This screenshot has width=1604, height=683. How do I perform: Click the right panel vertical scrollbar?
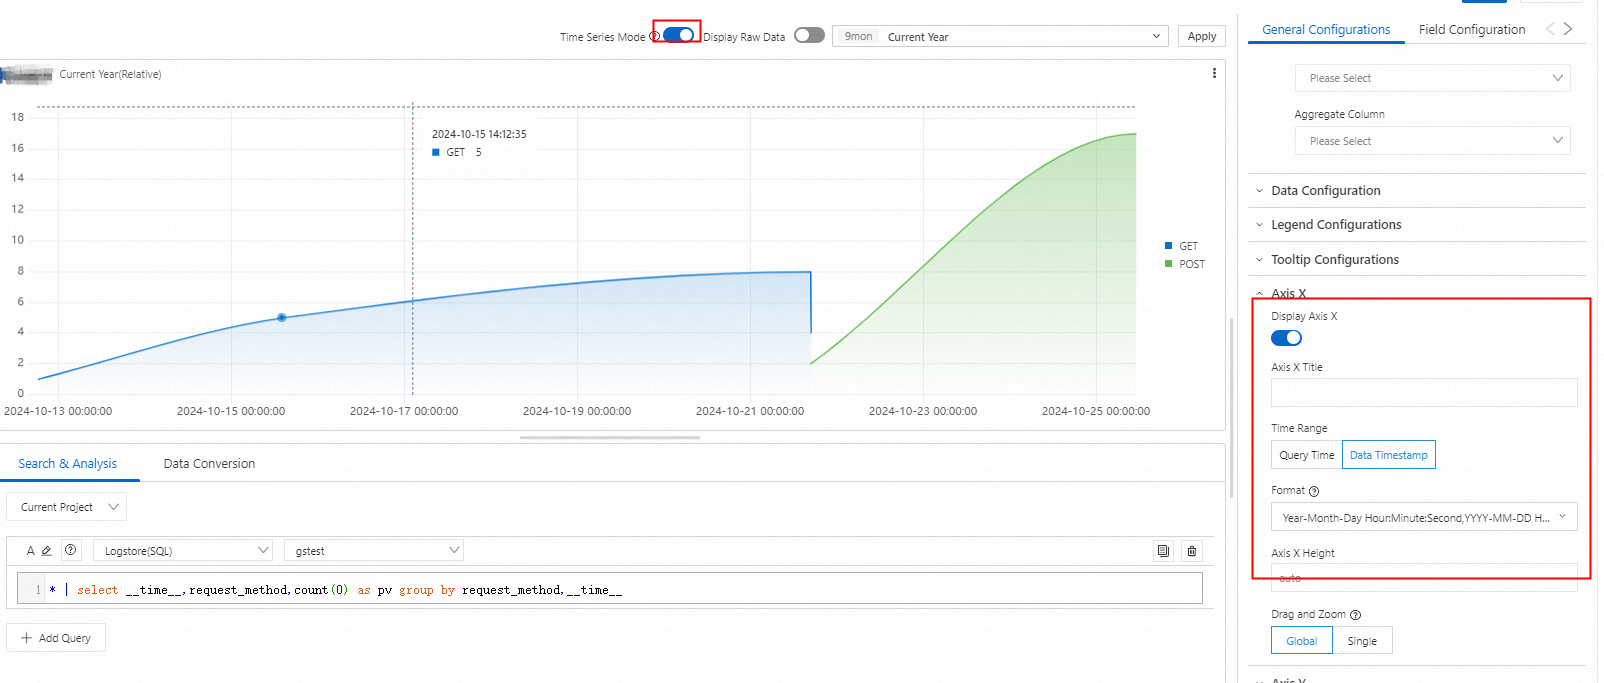click(x=1231, y=406)
